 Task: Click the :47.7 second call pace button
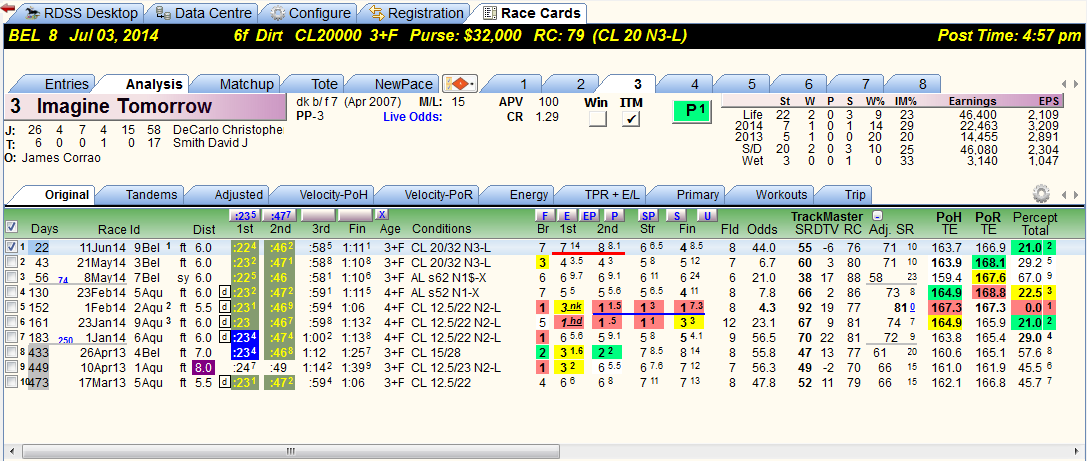(x=281, y=215)
